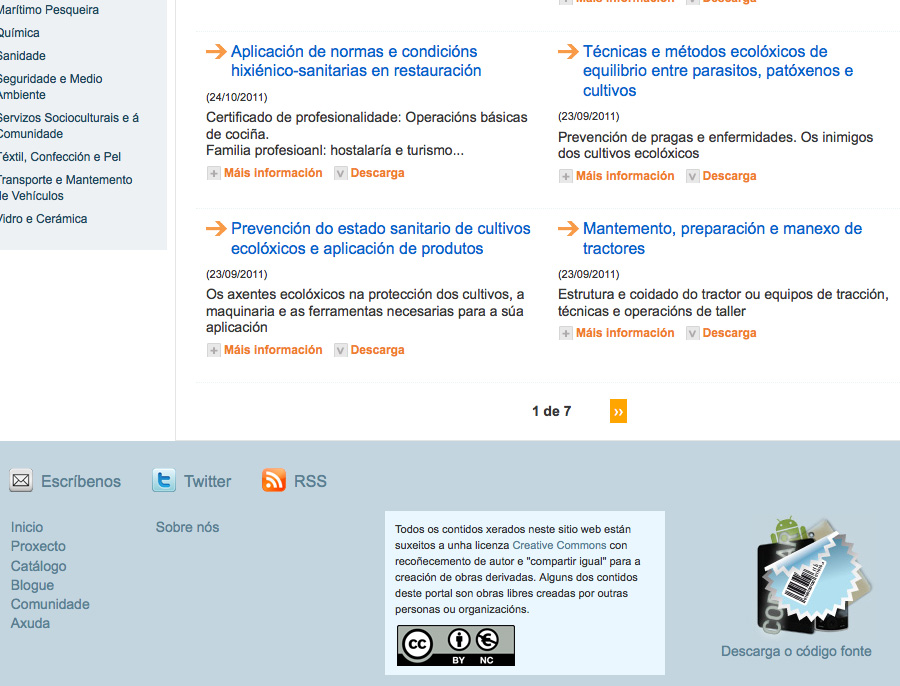Select Sanidade category in sidebar

coord(23,56)
